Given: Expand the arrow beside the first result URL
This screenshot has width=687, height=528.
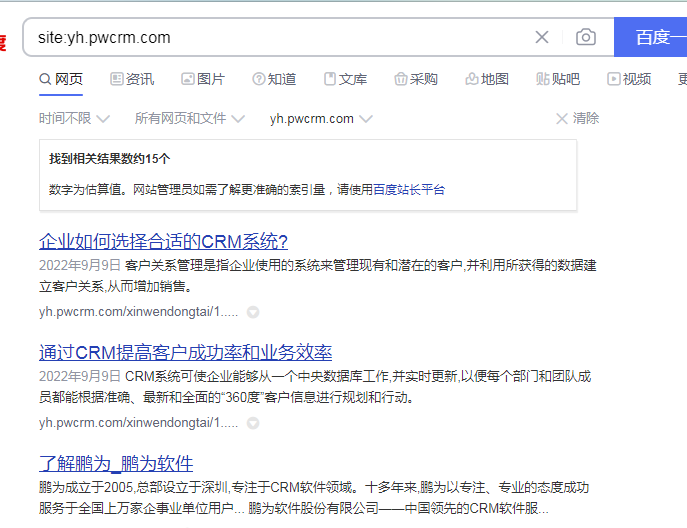Looking at the screenshot, I should point(253,312).
